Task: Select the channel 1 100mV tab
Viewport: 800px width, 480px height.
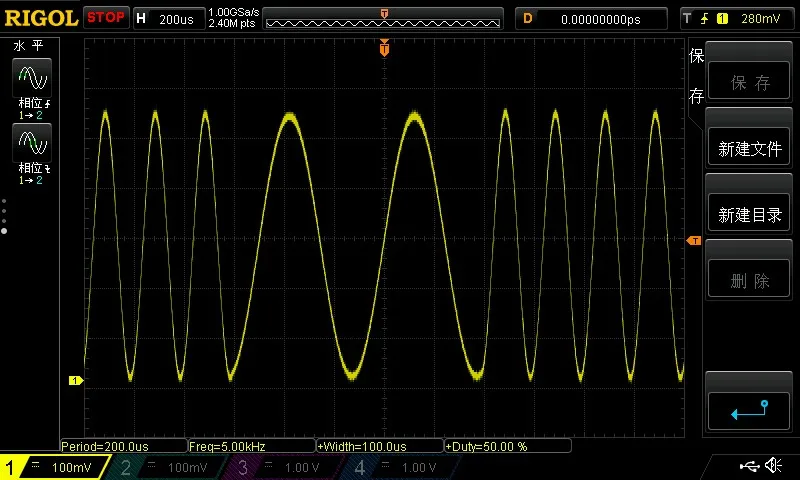Action: 55,467
